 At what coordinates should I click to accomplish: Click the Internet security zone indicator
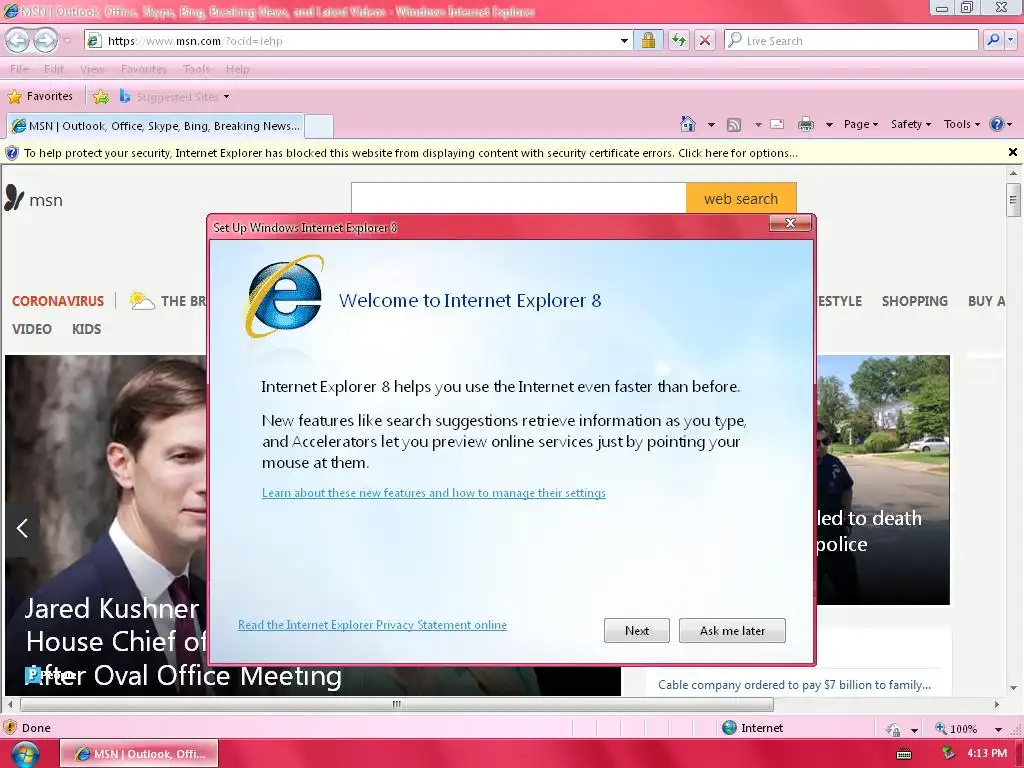coord(752,728)
